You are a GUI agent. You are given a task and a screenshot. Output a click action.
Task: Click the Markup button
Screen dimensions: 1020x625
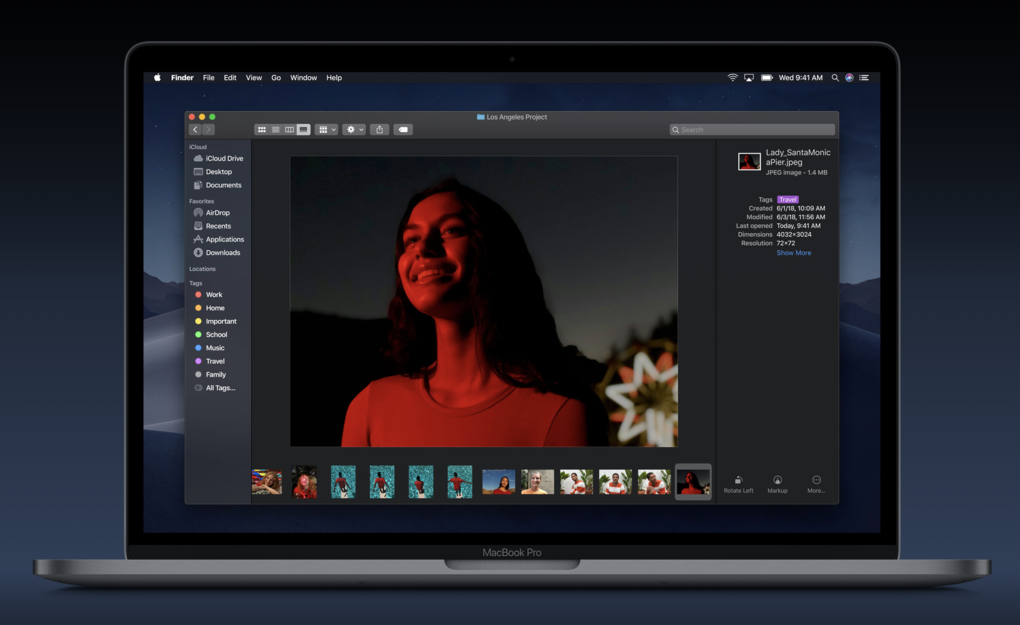point(777,485)
